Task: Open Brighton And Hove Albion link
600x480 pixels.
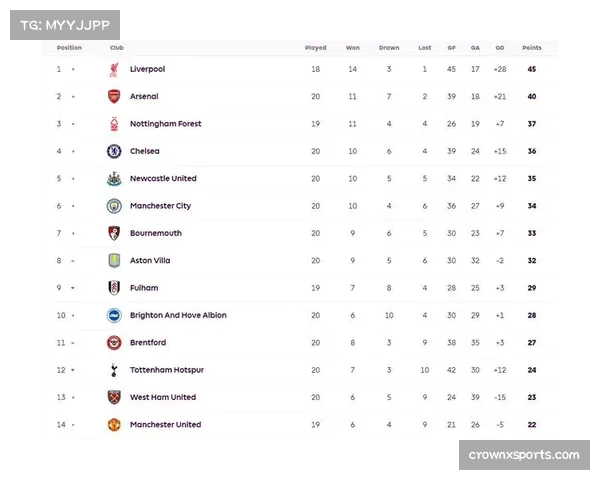Action: (178, 315)
